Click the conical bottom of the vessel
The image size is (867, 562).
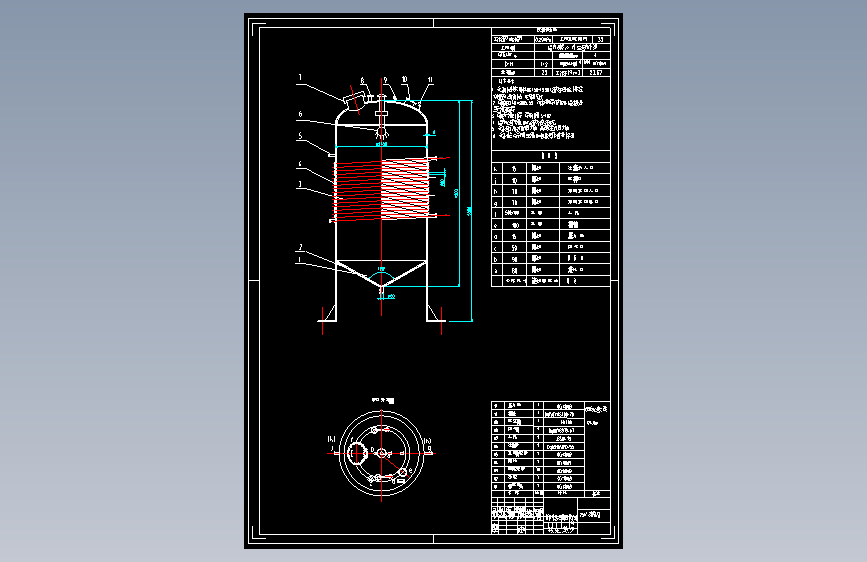382,274
